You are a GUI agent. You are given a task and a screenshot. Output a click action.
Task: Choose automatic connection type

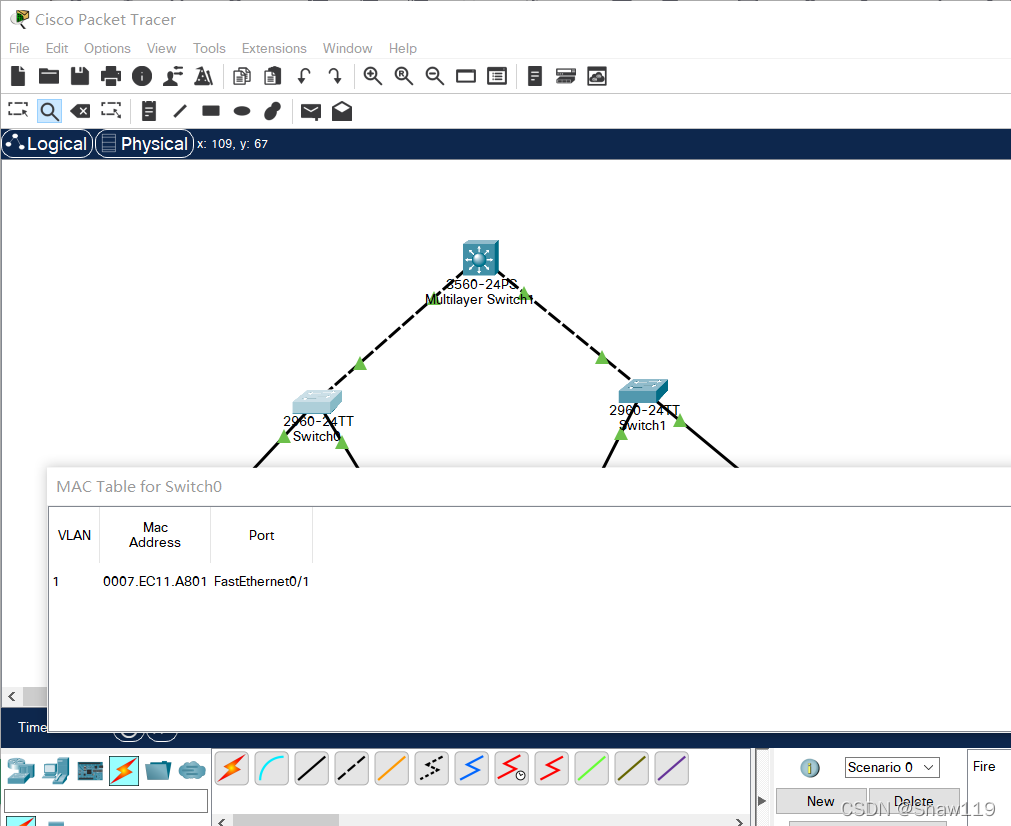(x=231, y=769)
